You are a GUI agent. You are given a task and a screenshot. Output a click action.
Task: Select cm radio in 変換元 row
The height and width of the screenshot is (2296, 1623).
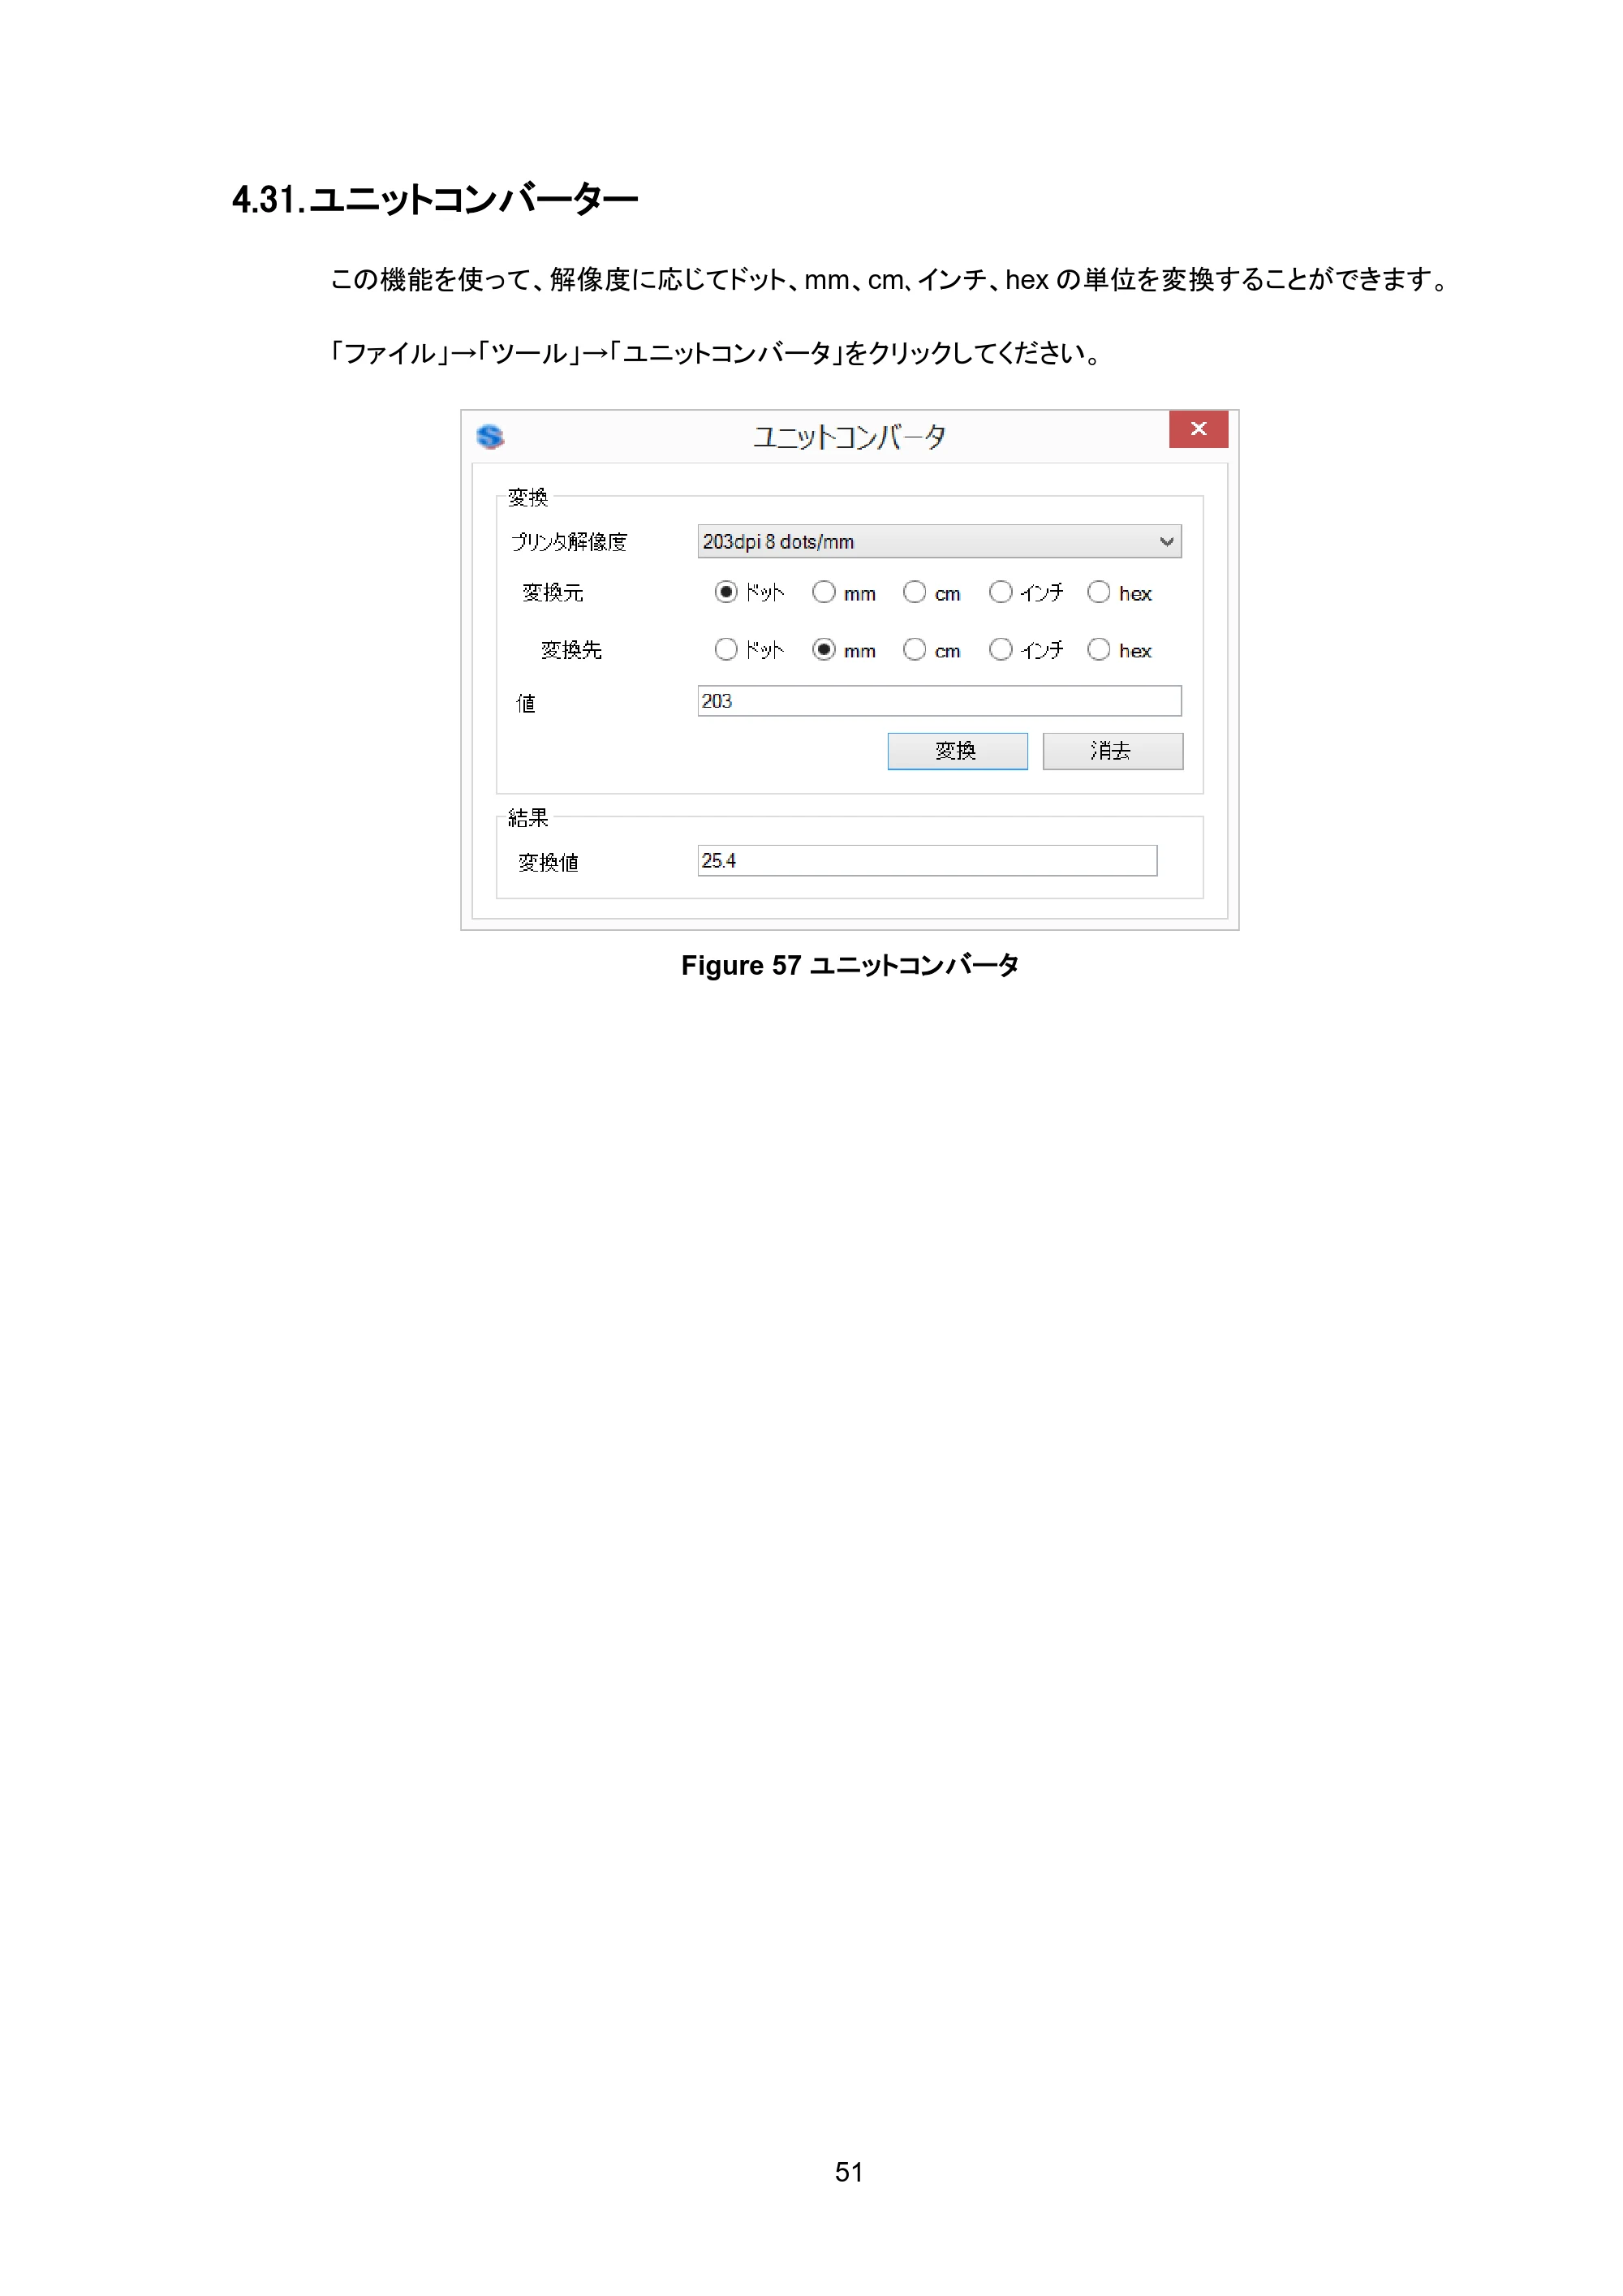[x=914, y=592]
